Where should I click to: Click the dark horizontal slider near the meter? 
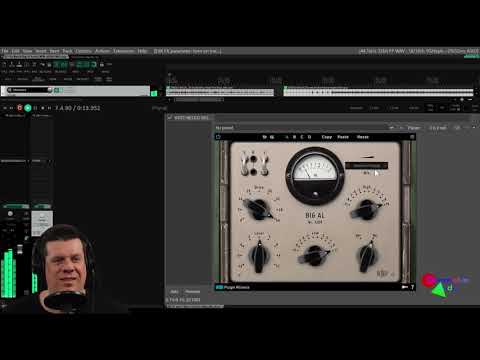click(x=366, y=166)
